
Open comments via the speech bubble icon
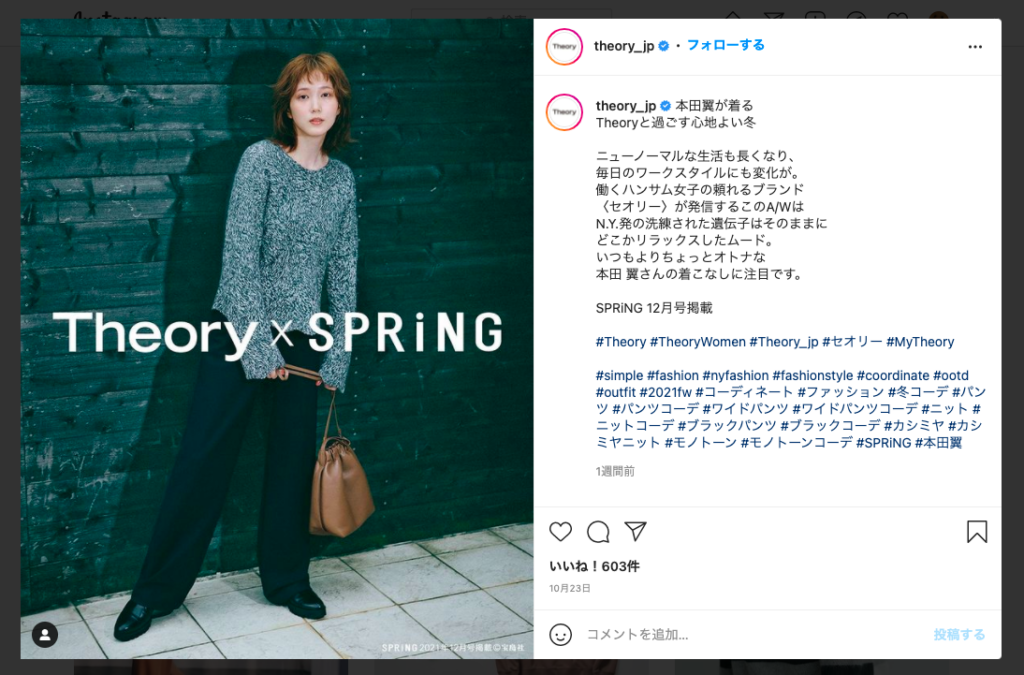pos(598,531)
